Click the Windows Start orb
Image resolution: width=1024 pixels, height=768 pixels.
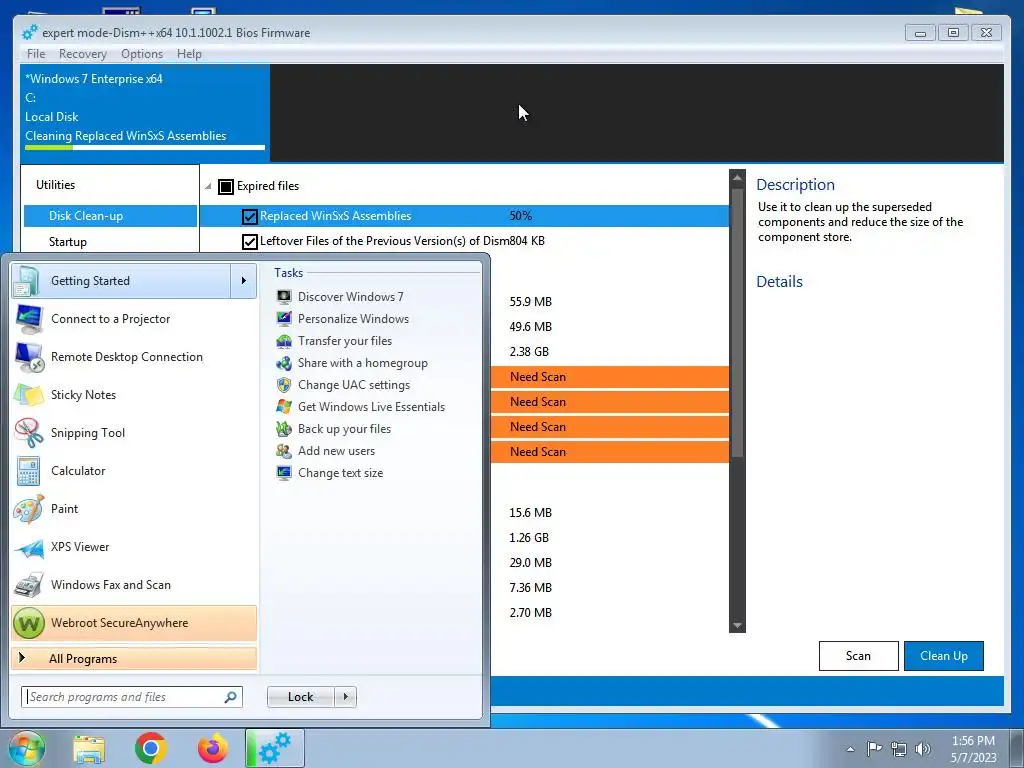26,748
